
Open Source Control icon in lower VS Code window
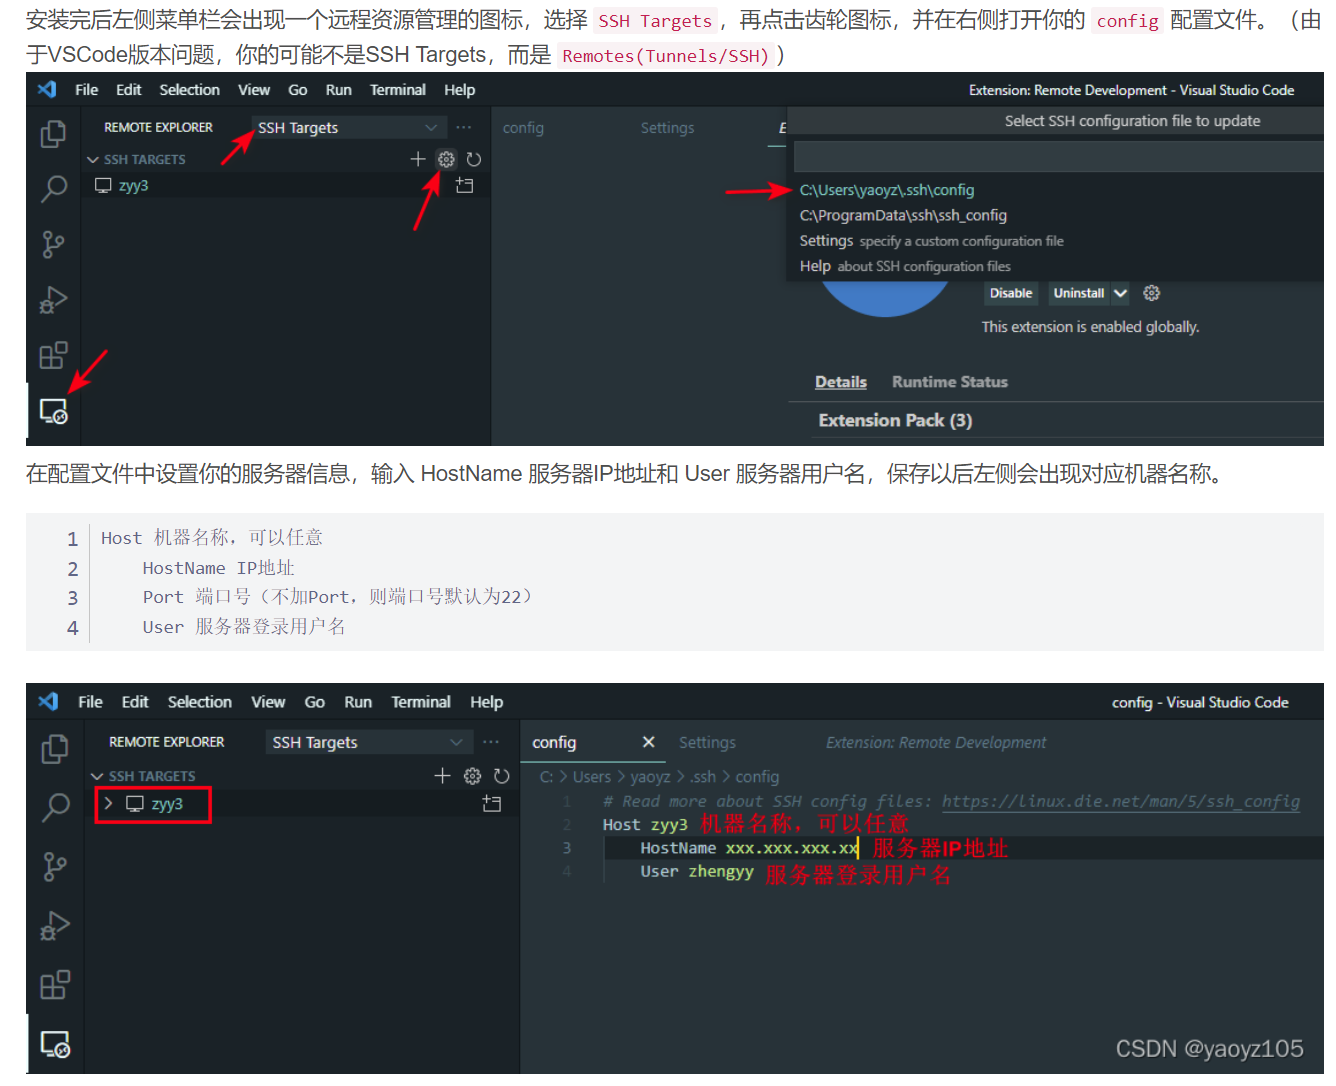pyautogui.click(x=55, y=867)
